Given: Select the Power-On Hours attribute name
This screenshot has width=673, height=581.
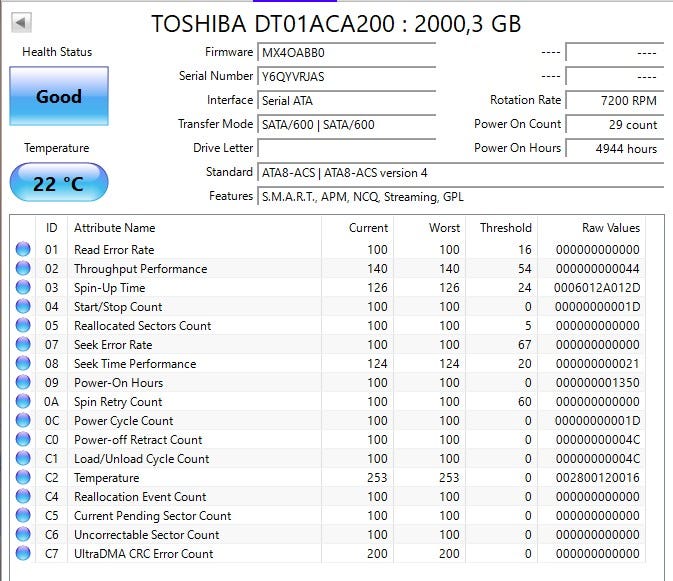Looking at the screenshot, I should tap(118, 382).
